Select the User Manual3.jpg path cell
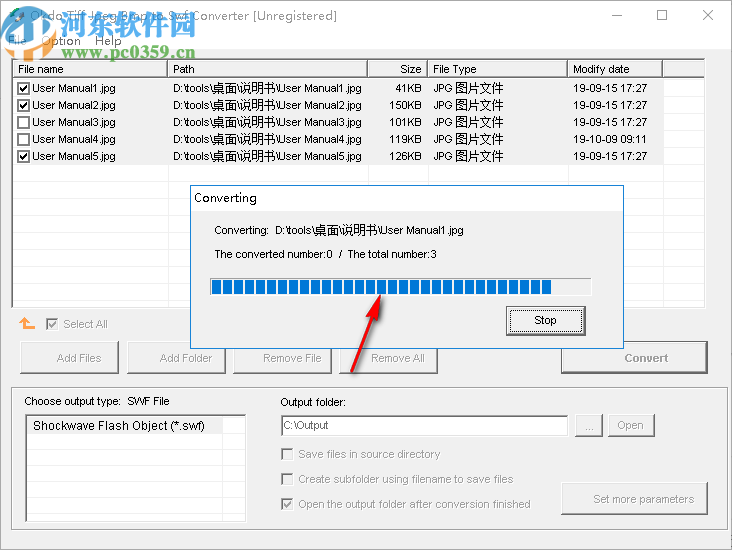Viewport: 732px width, 550px height. 267,122
